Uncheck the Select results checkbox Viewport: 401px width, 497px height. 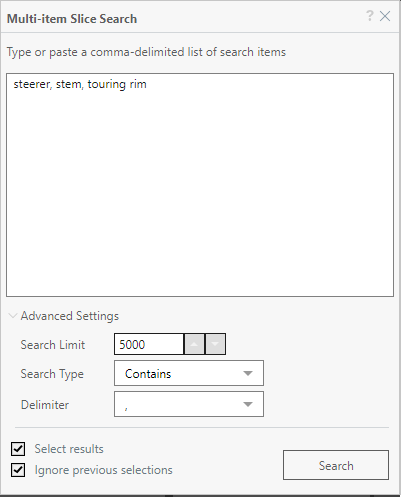[18, 449]
